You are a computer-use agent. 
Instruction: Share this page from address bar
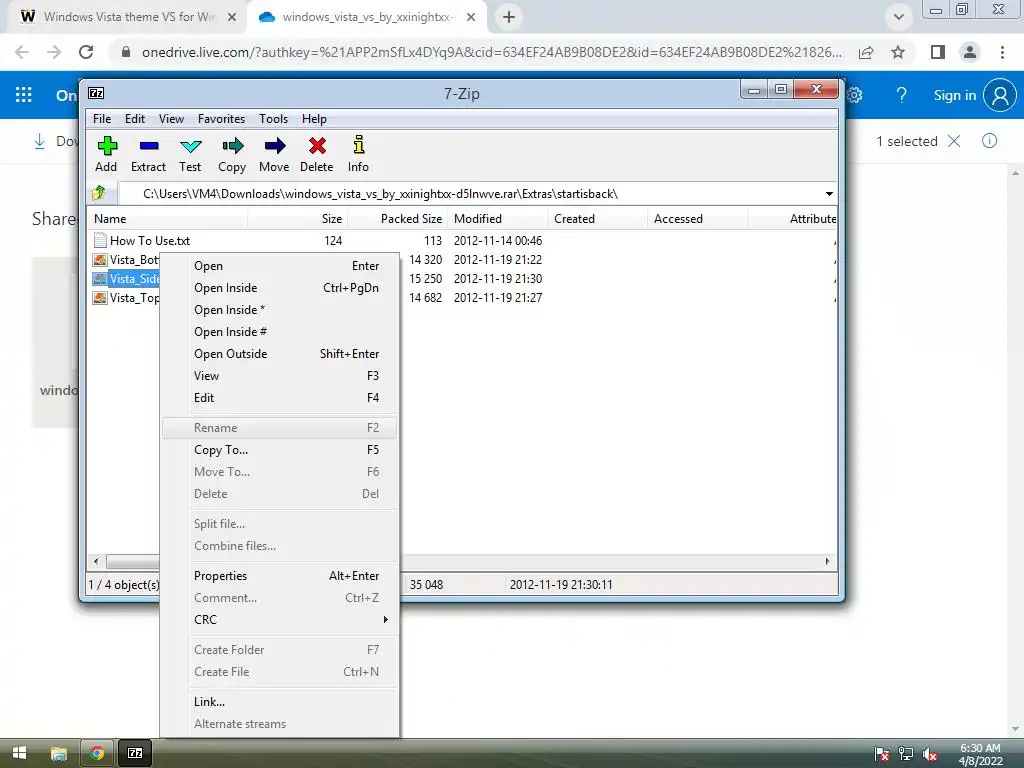(x=866, y=52)
